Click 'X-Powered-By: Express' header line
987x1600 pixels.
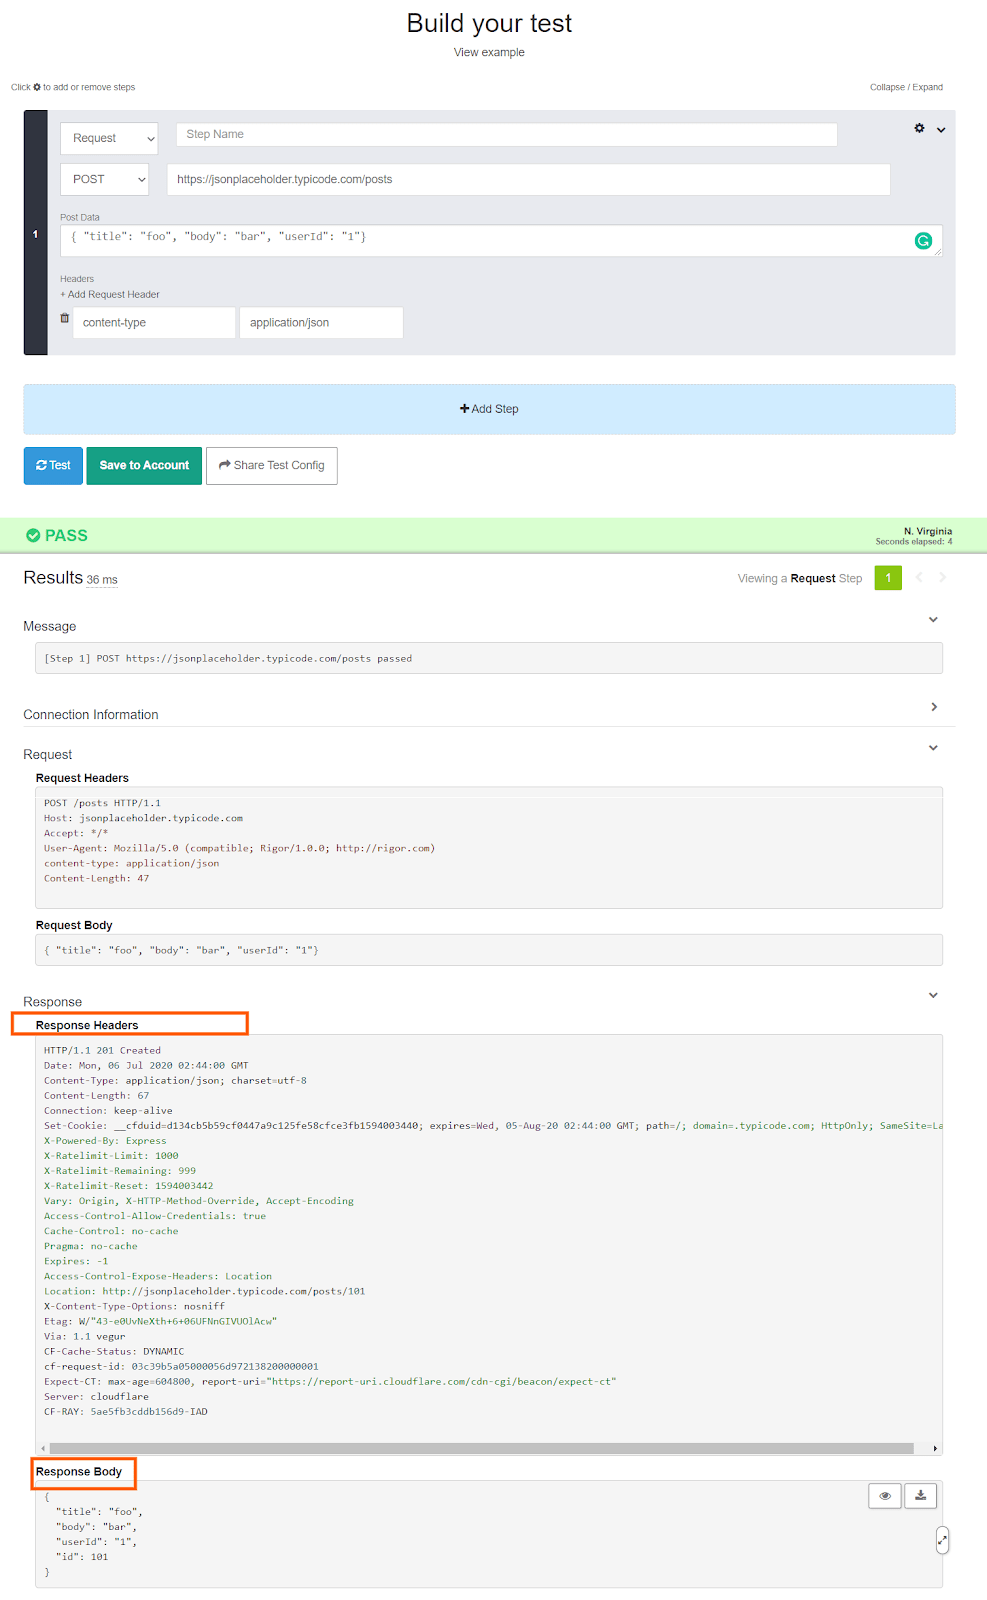105,1140
